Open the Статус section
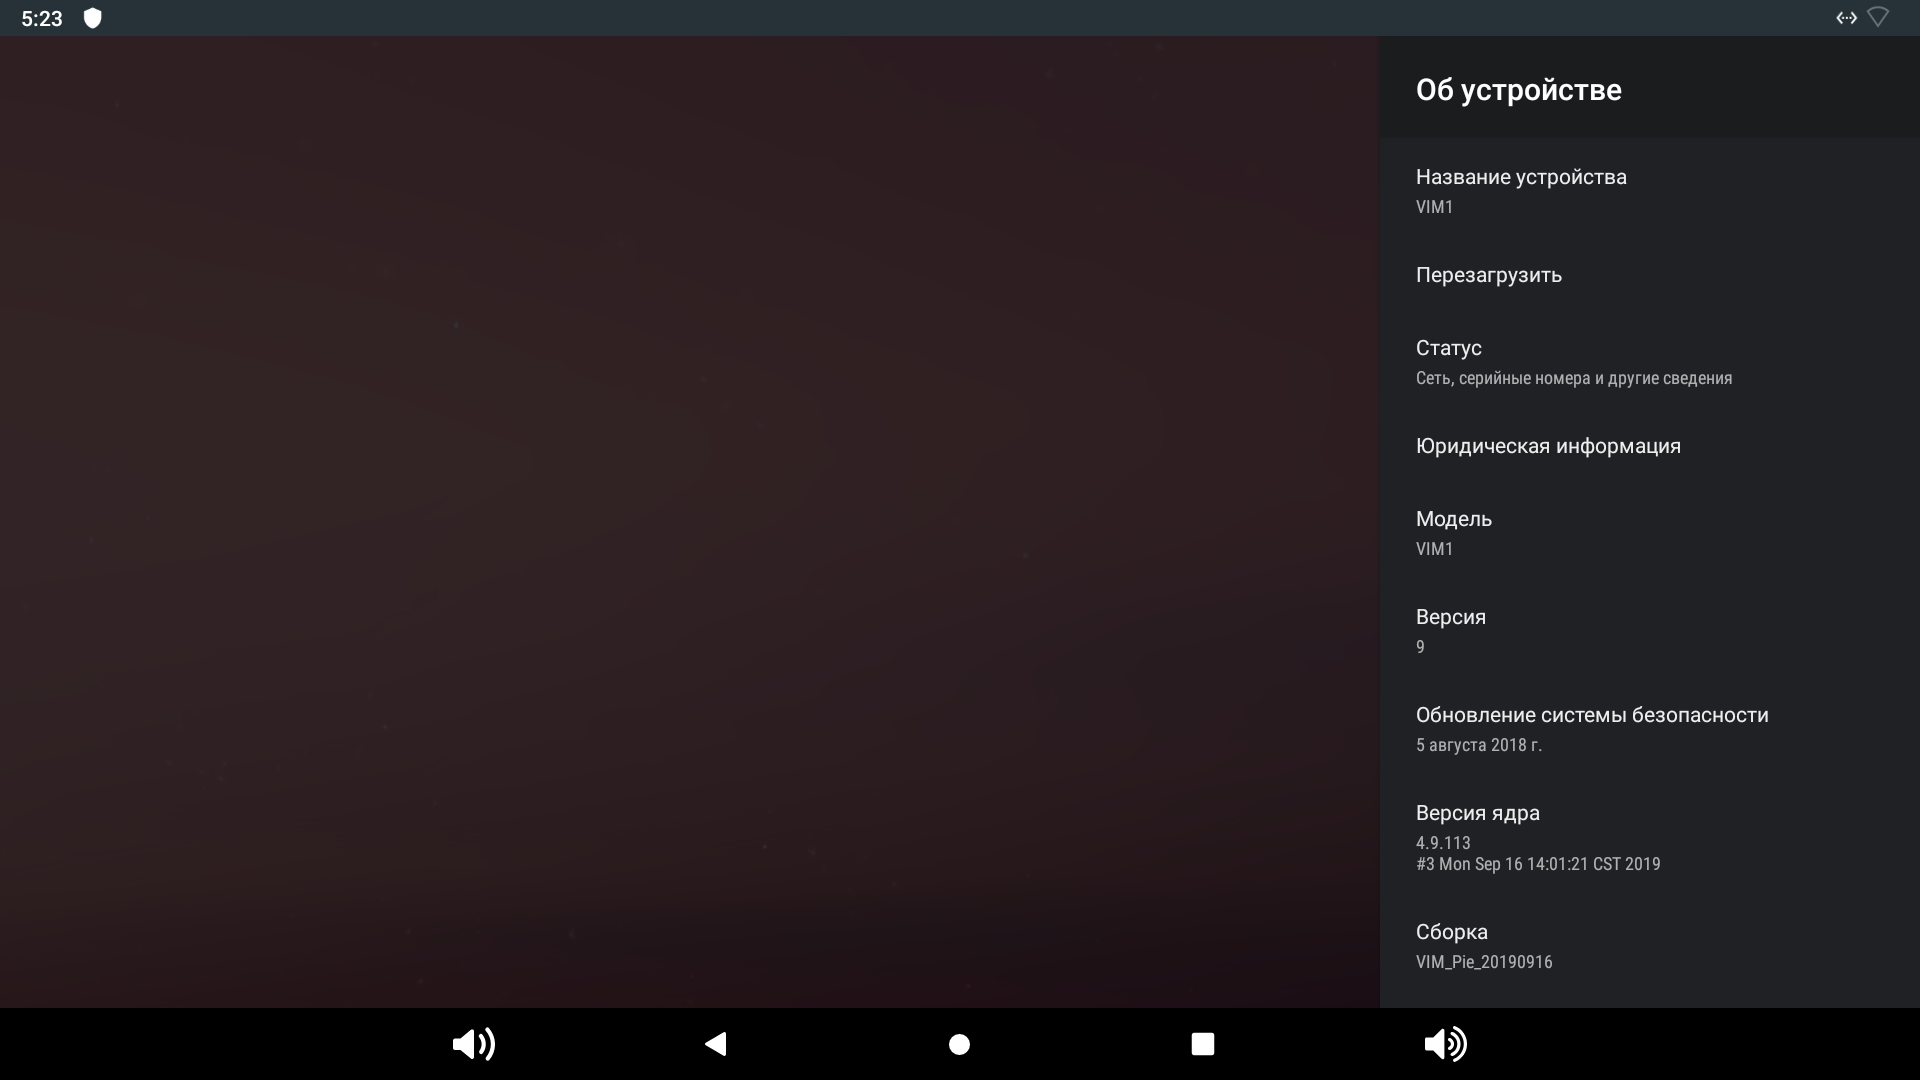 pos(1650,361)
